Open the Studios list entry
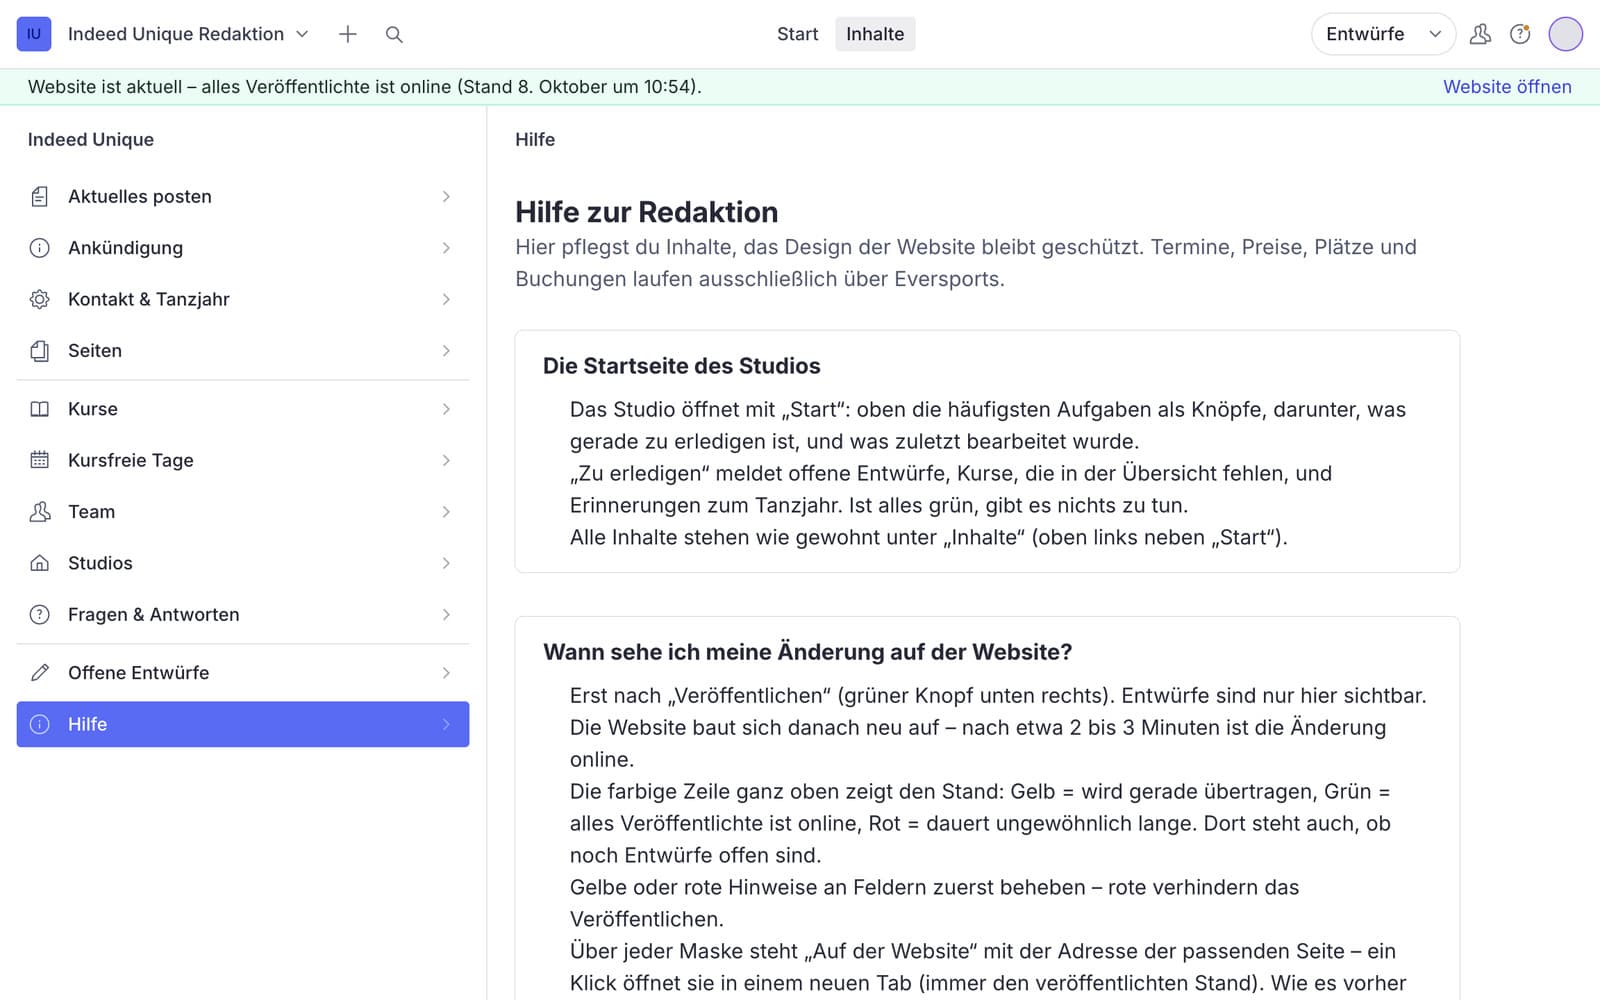The width and height of the screenshot is (1600, 1000). click(x=243, y=563)
